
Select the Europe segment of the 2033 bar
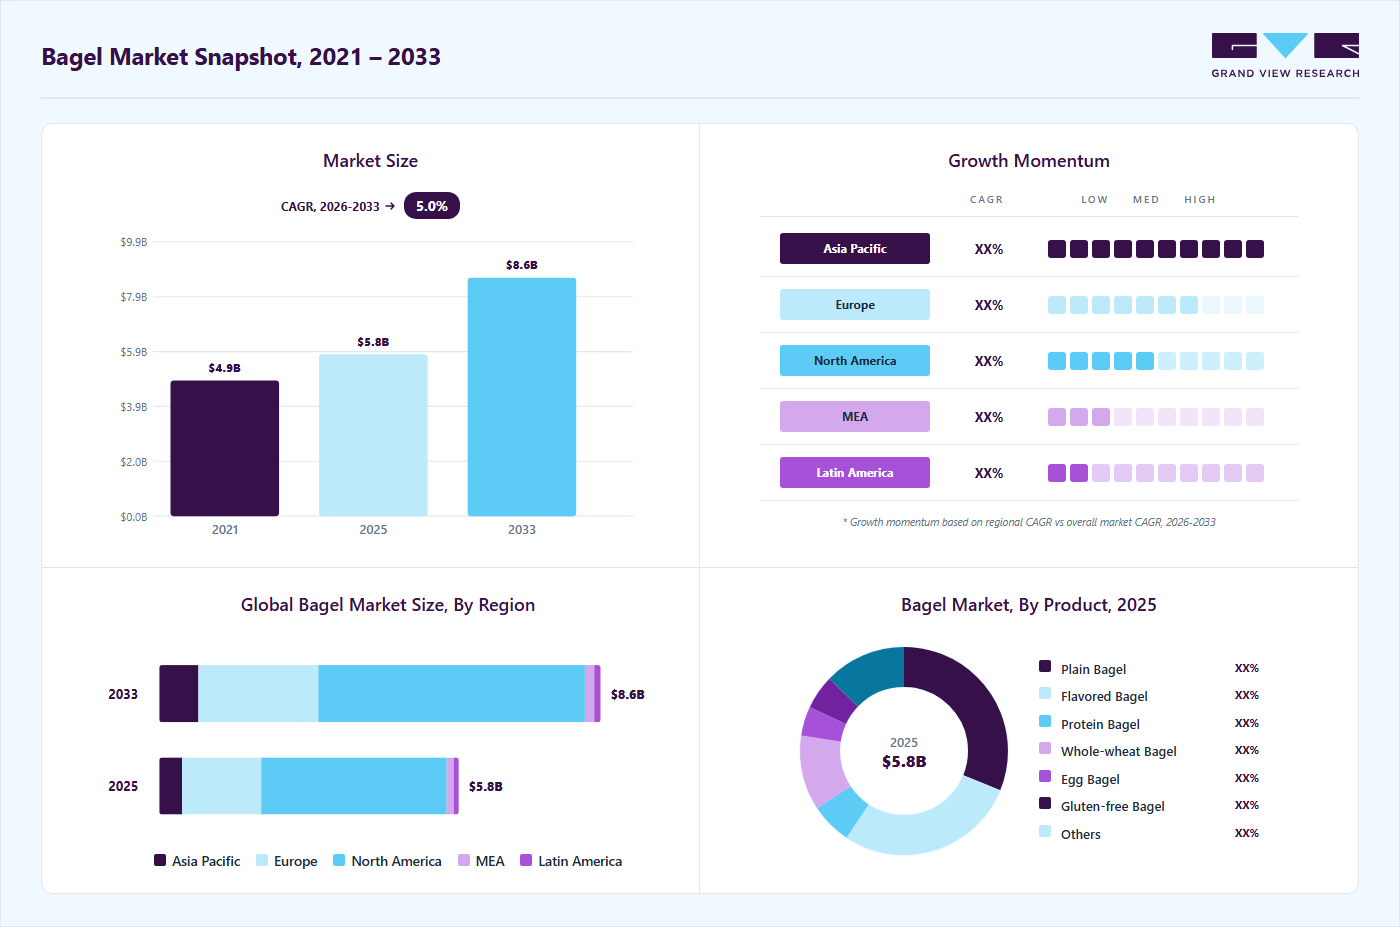[x=258, y=694]
